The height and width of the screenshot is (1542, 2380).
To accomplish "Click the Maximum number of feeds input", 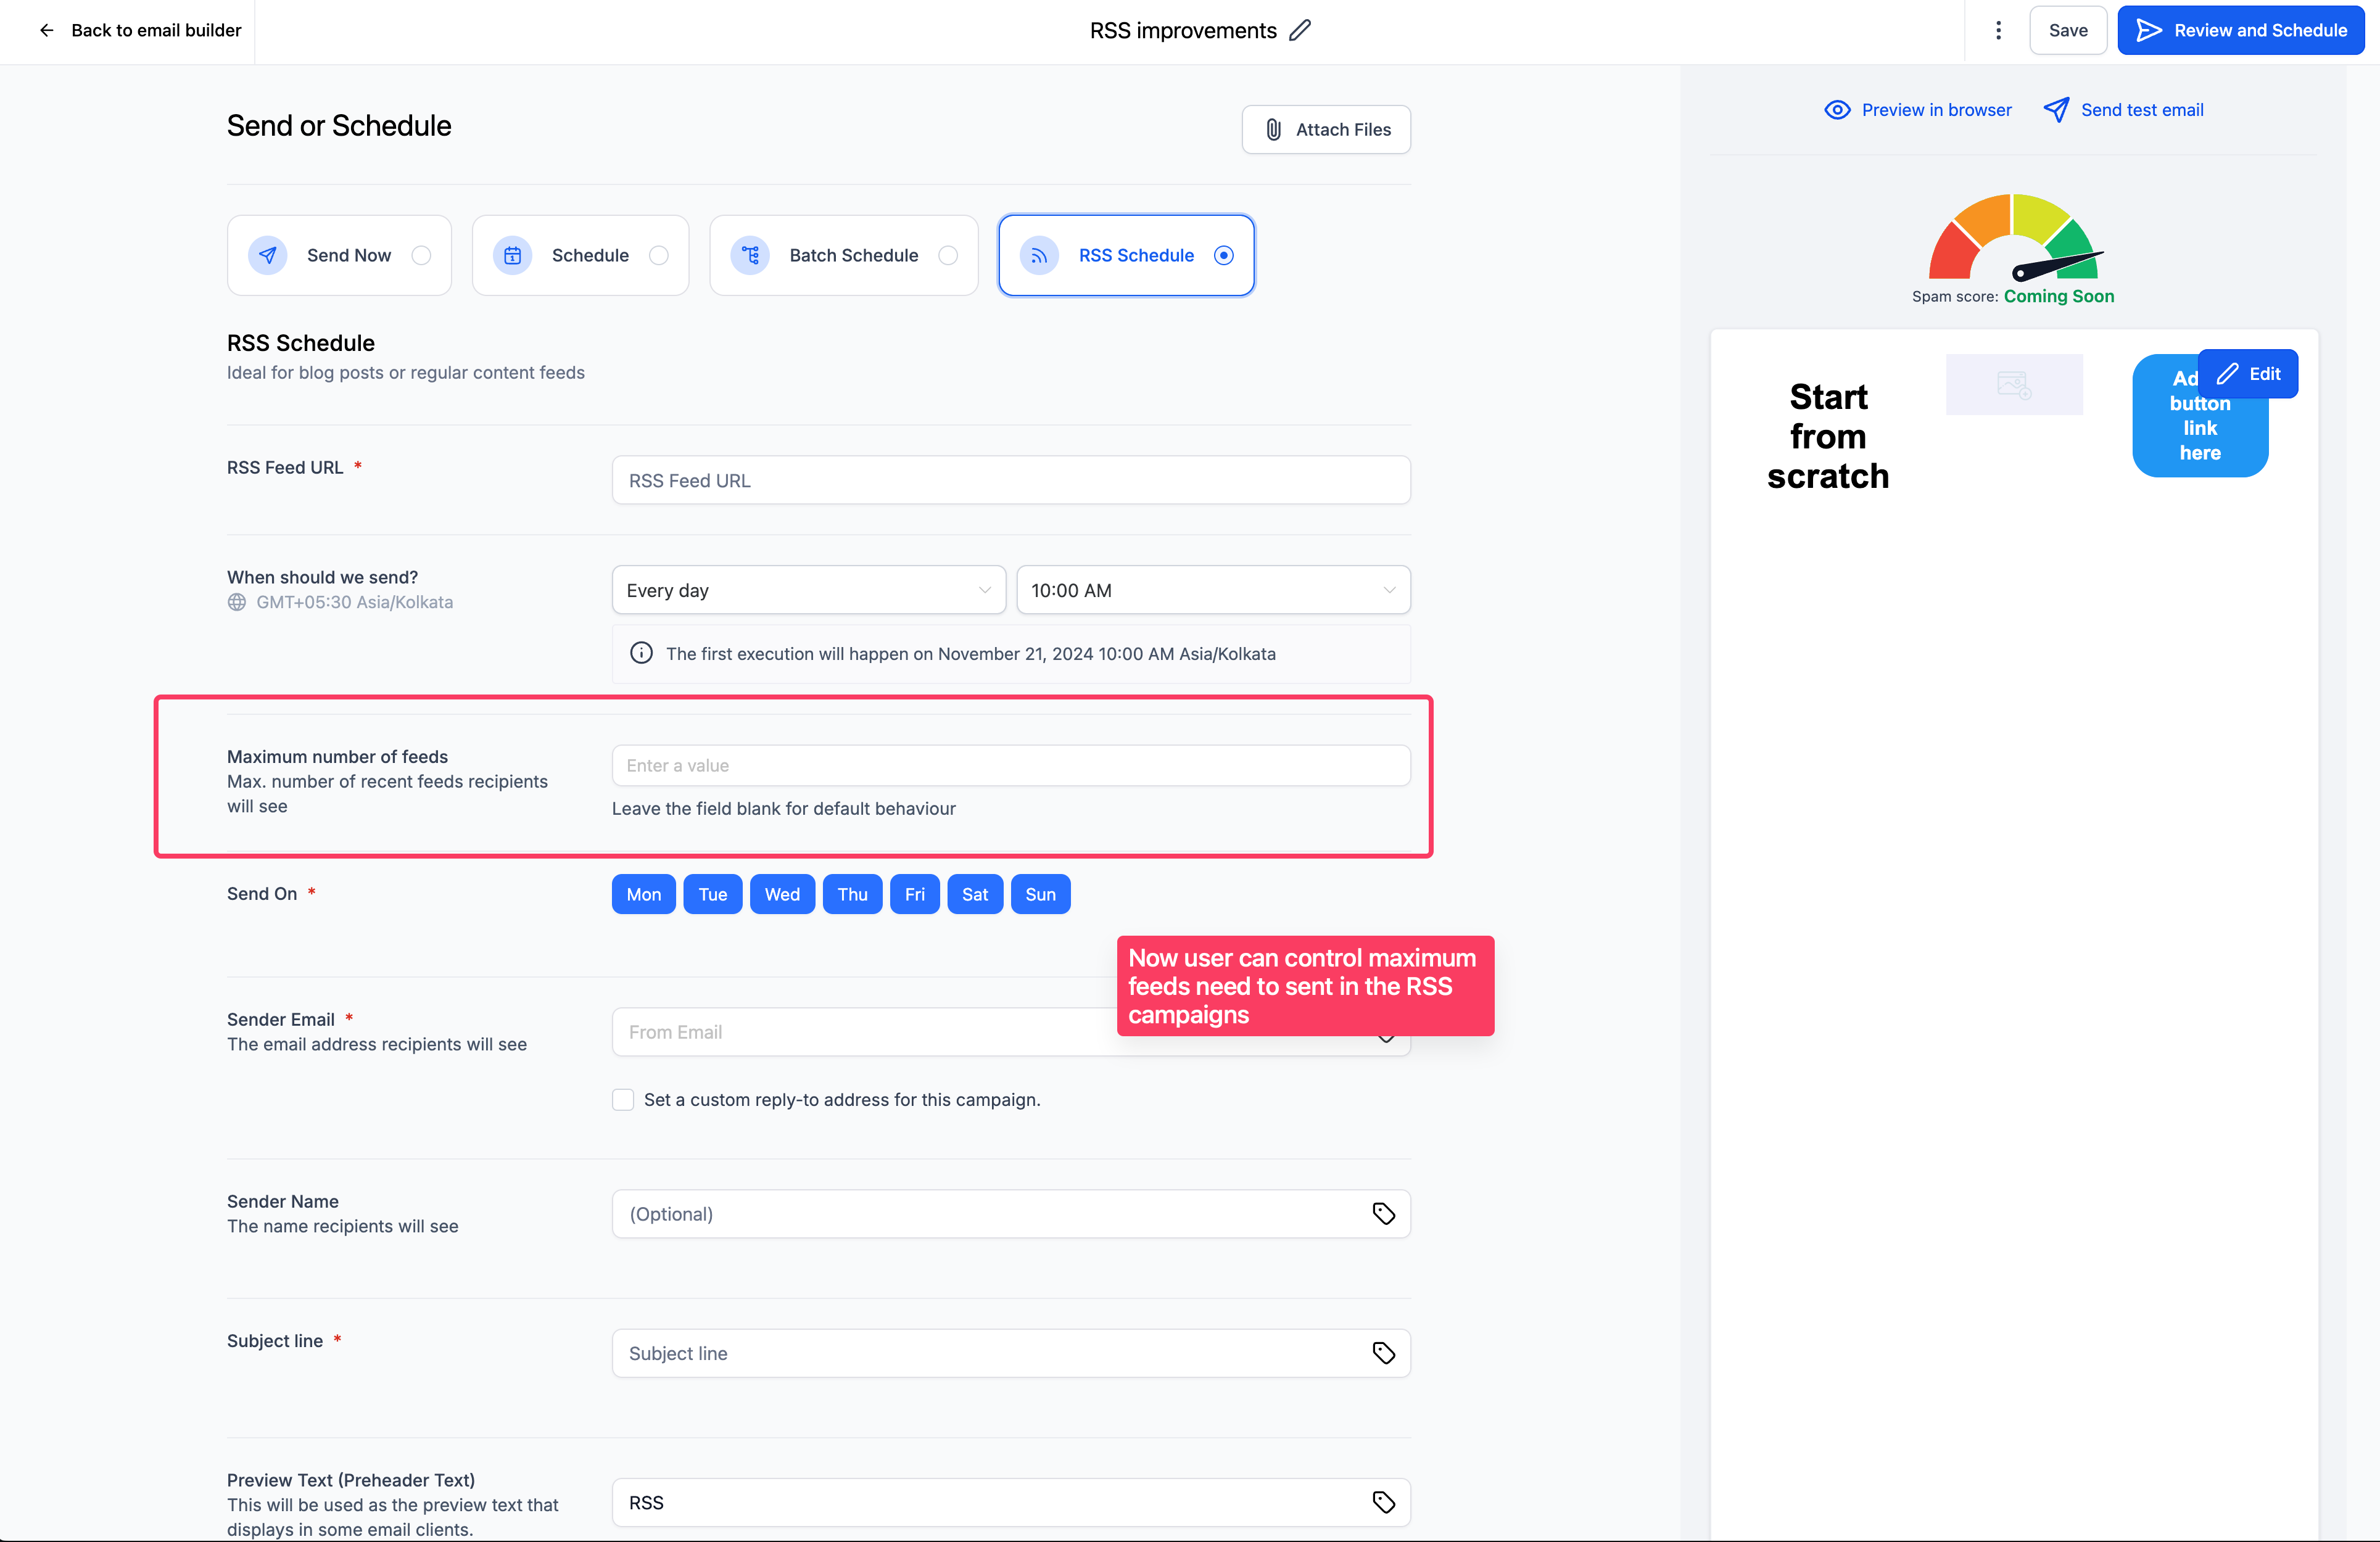I will [1011, 765].
